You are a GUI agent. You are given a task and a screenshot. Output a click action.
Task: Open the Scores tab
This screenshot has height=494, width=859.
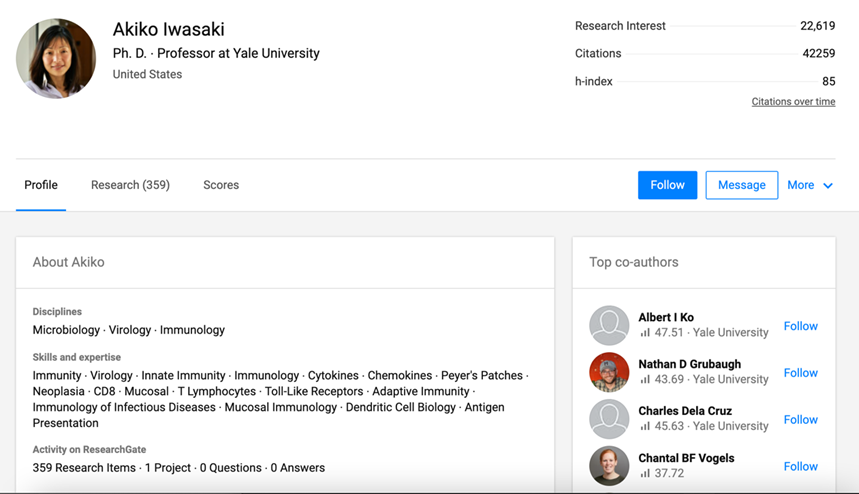click(x=221, y=185)
